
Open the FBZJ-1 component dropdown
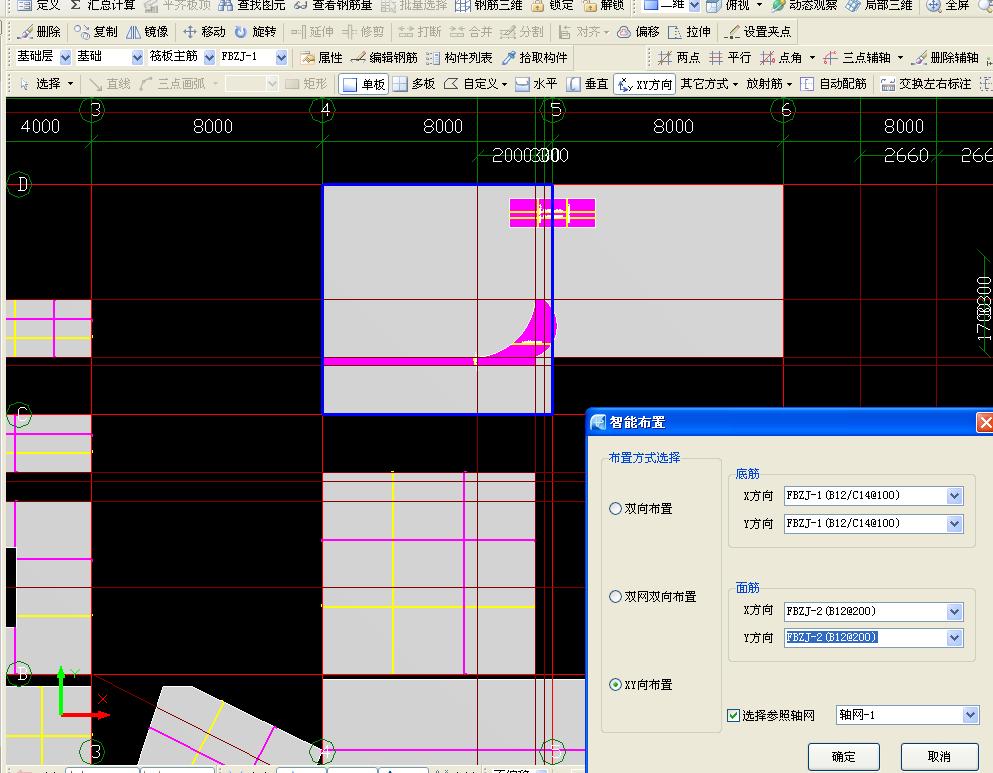click(x=282, y=58)
